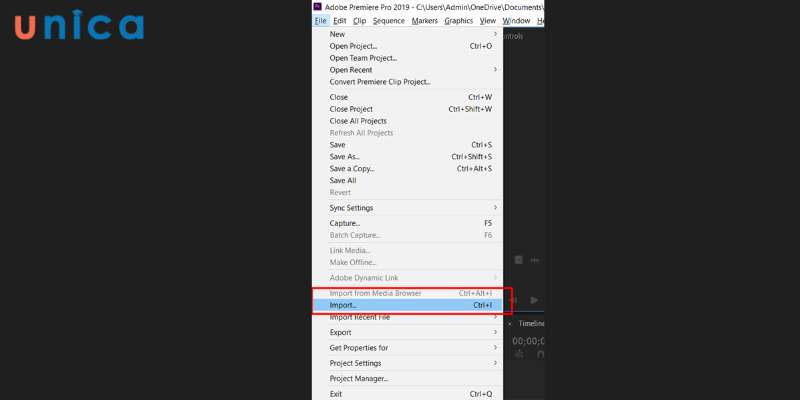Open the View menu

488,21
